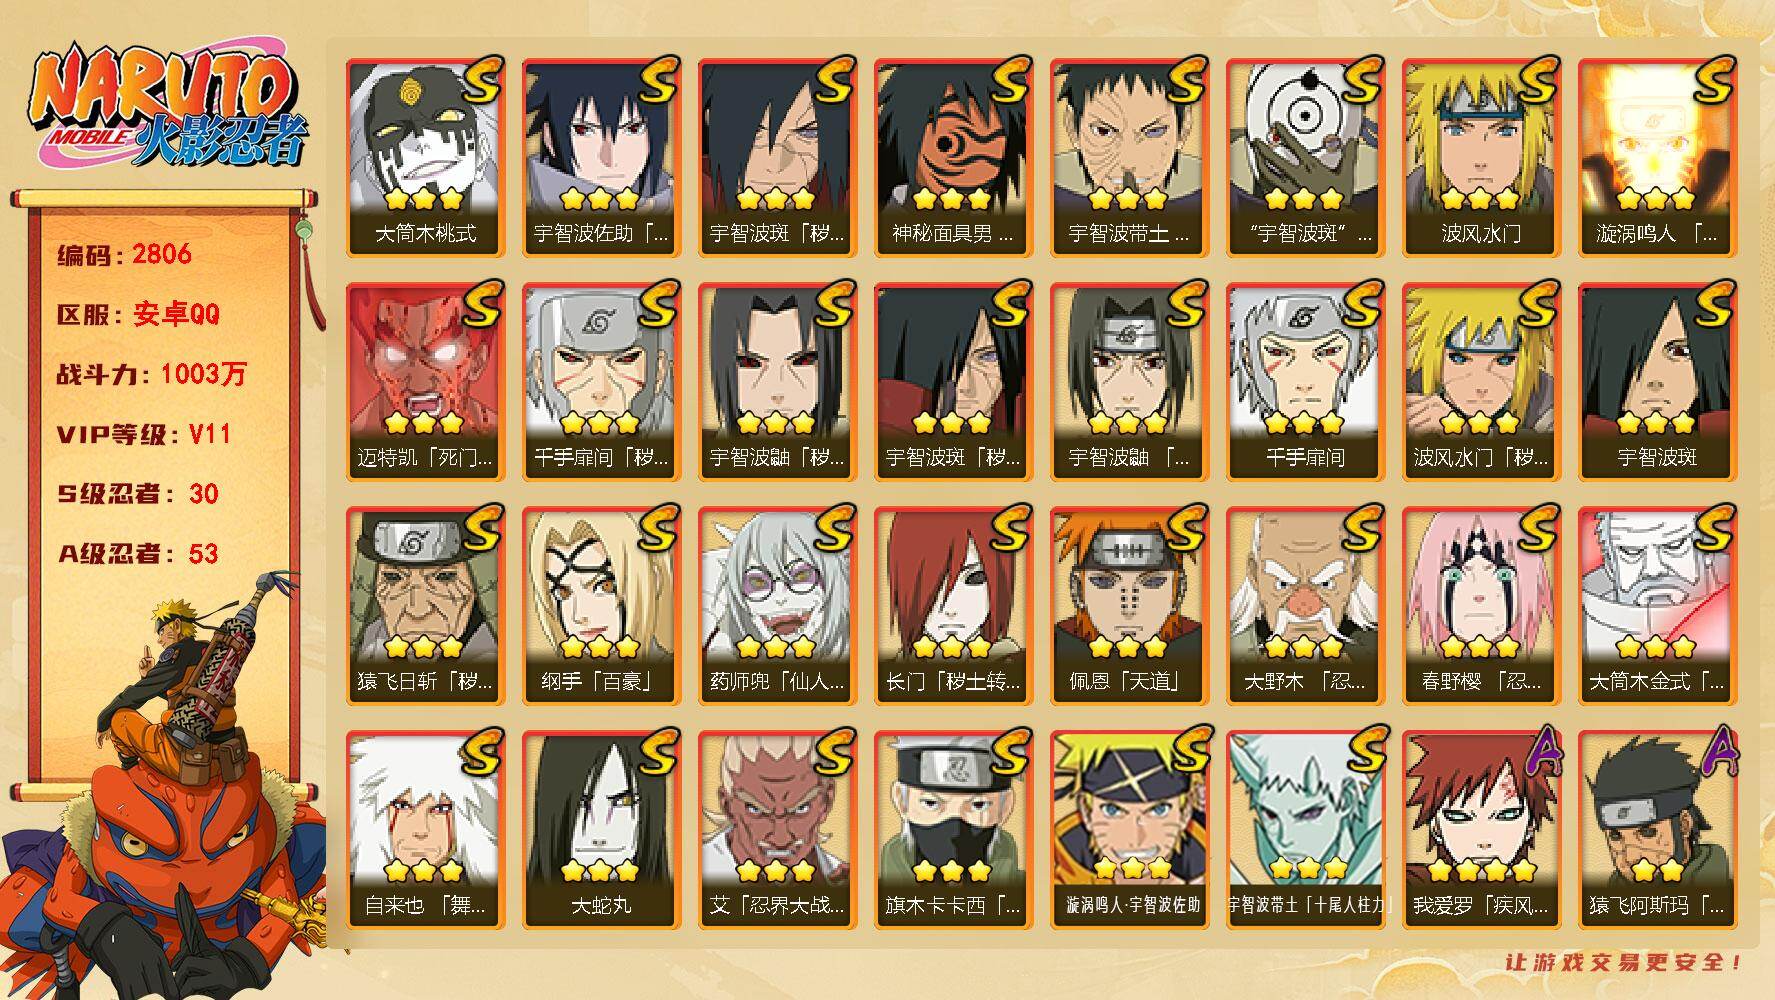
Task: Open the 波风水门 card in top row
Action: point(1481,157)
